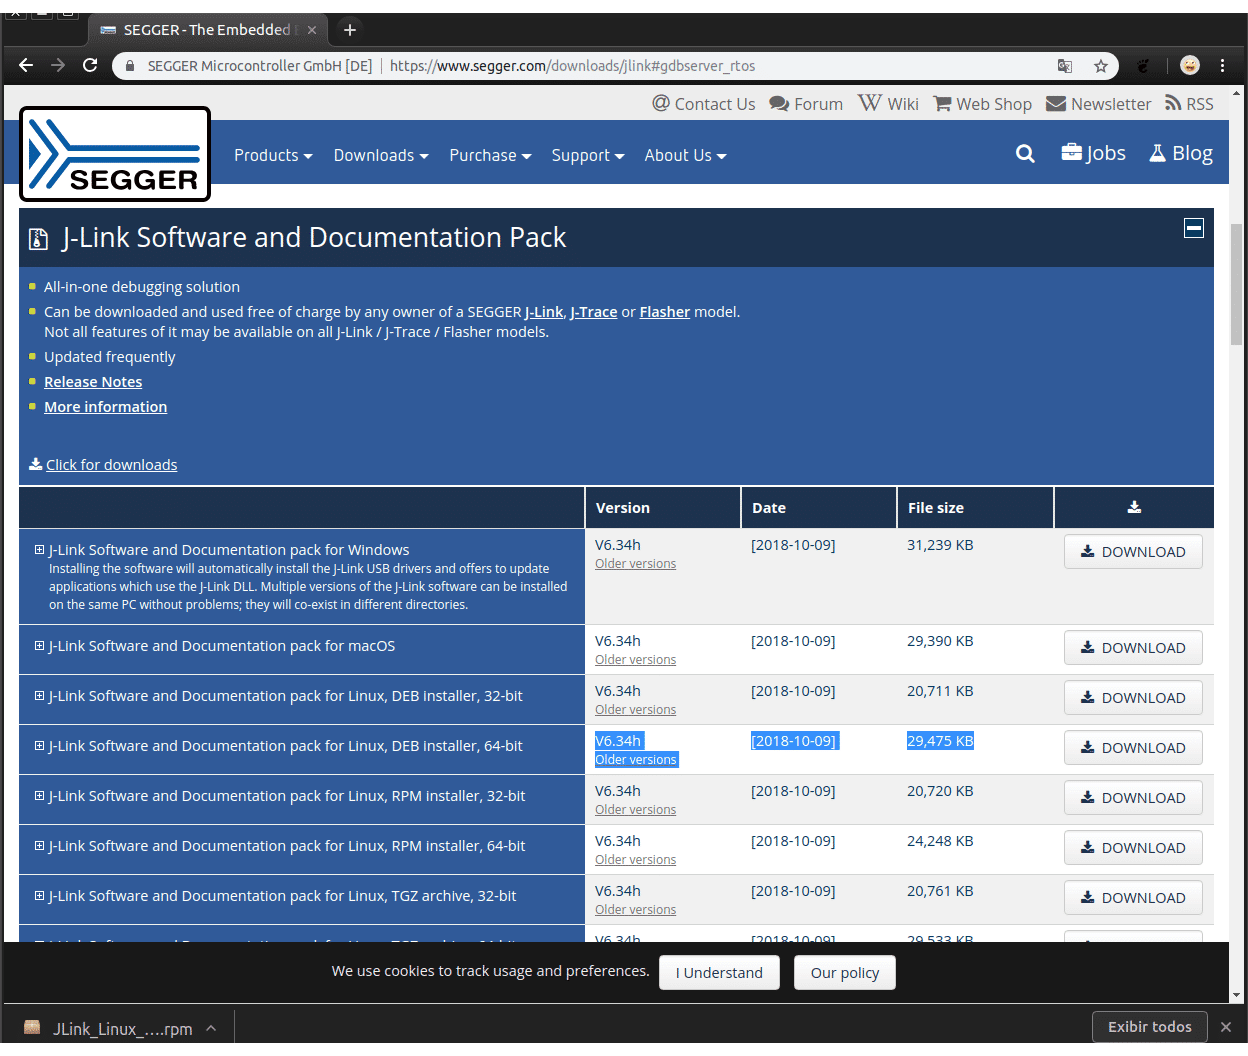Image resolution: width=1248 pixels, height=1056 pixels.
Task: Collapse the J-Link Software pack panel
Action: pos(1194,228)
